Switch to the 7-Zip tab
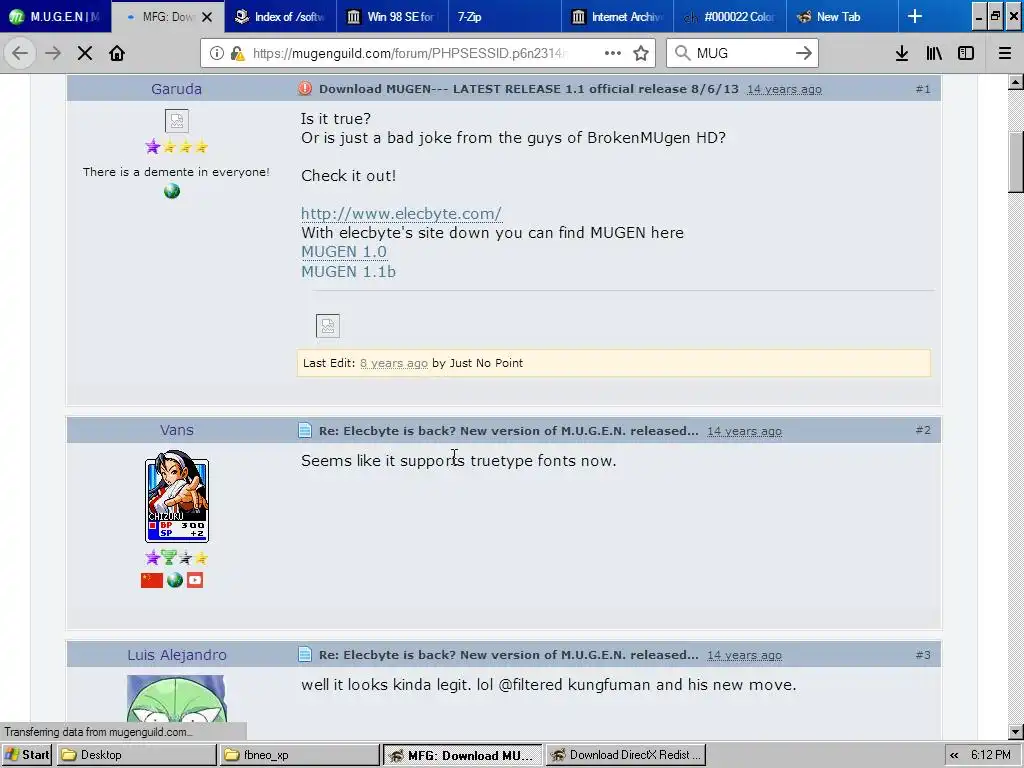The height and width of the screenshot is (768, 1024). pyautogui.click(x=504, y=16)
